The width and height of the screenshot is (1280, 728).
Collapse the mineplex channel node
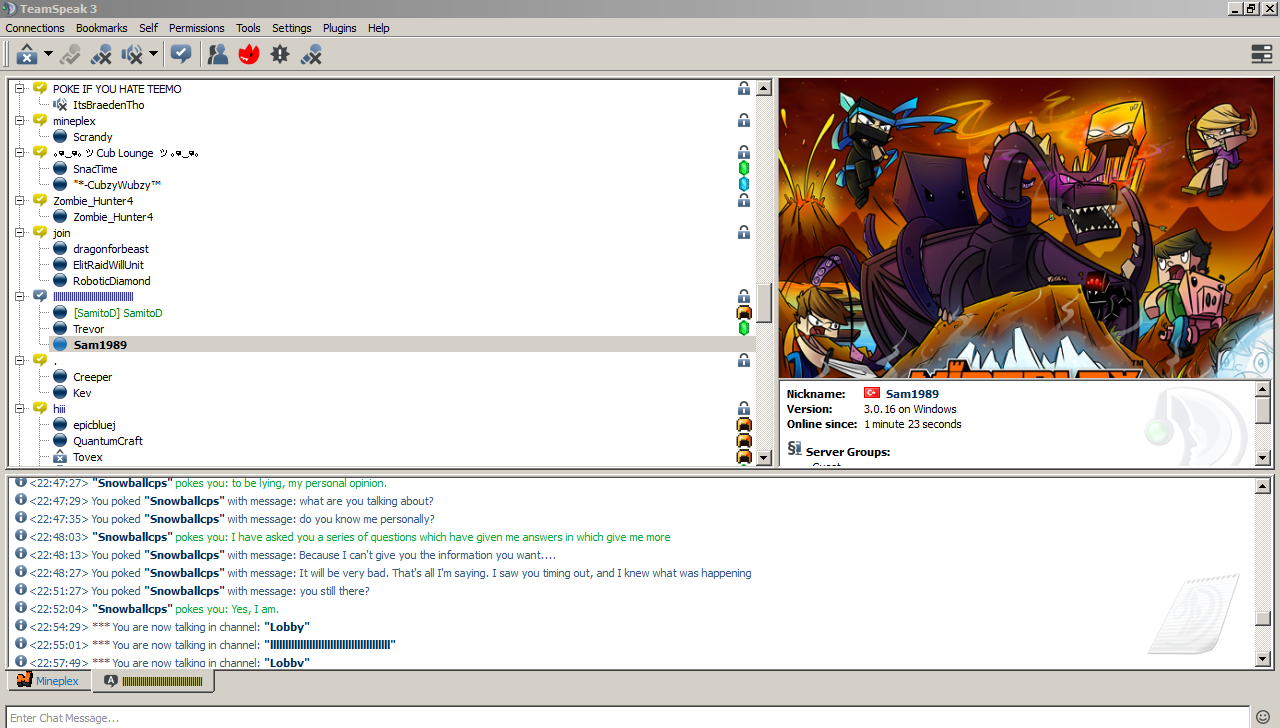[19, 121]
